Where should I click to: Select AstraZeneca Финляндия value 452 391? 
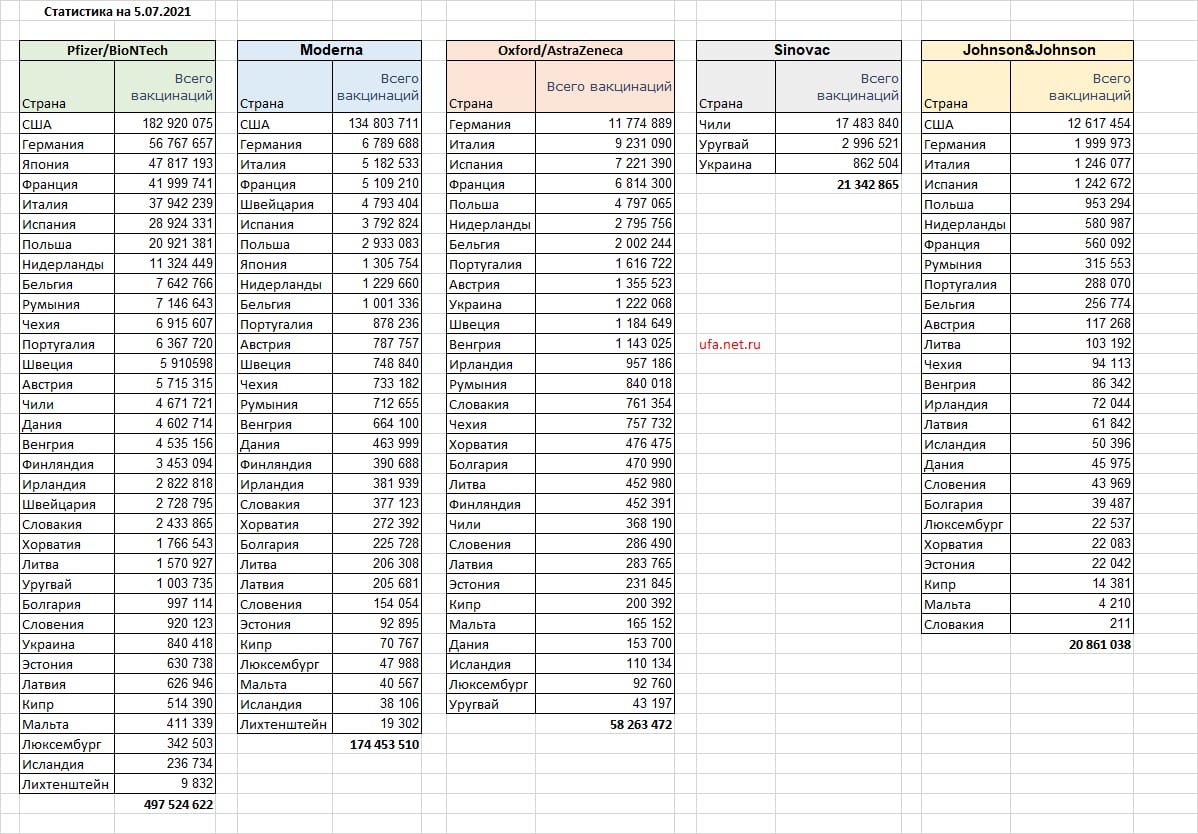(605, 504)
